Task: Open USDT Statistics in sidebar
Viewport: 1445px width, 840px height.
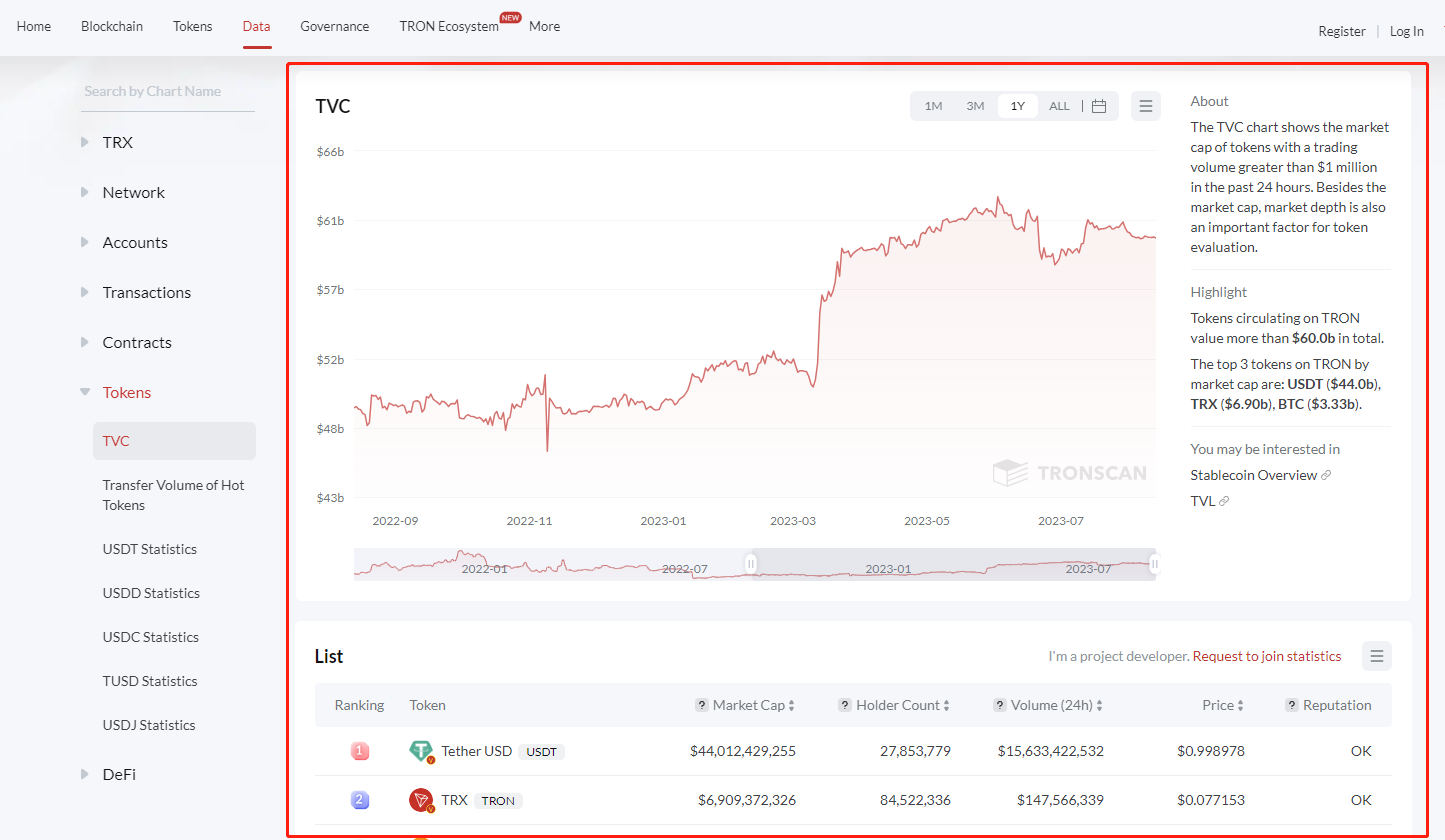Action: pyautogui.click(x=150, y=549)
